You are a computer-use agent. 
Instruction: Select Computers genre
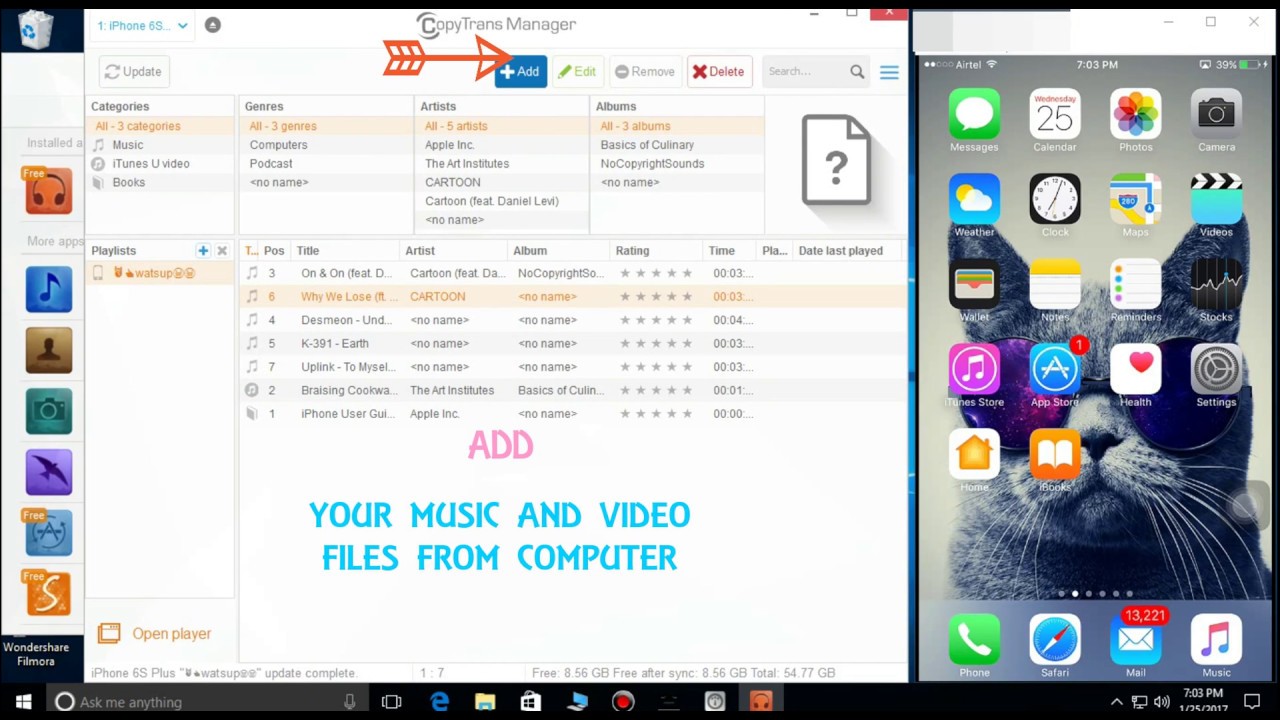tap(278, 145)
